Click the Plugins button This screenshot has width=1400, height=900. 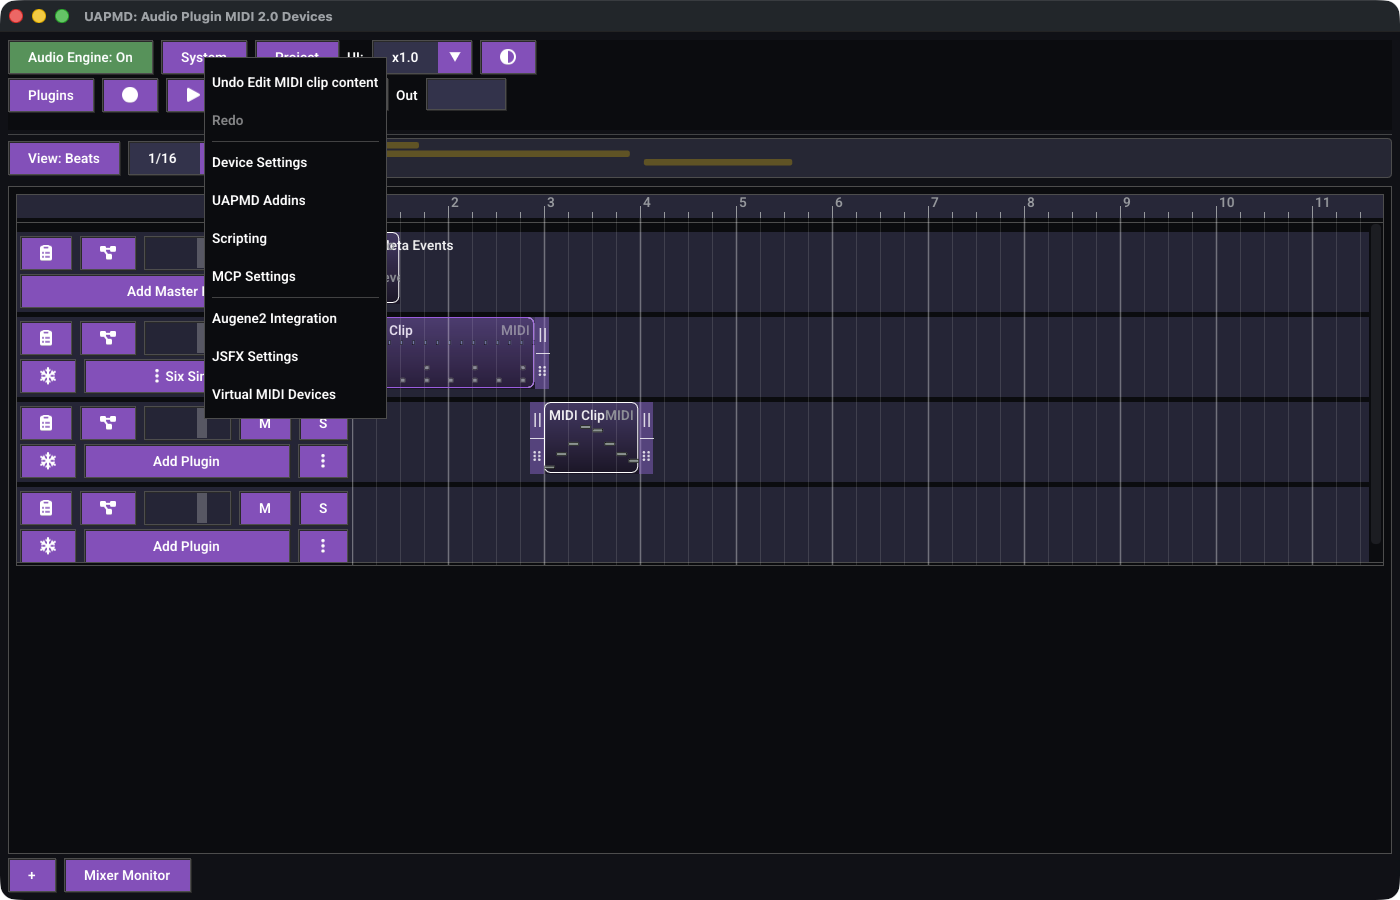point(51,95)
